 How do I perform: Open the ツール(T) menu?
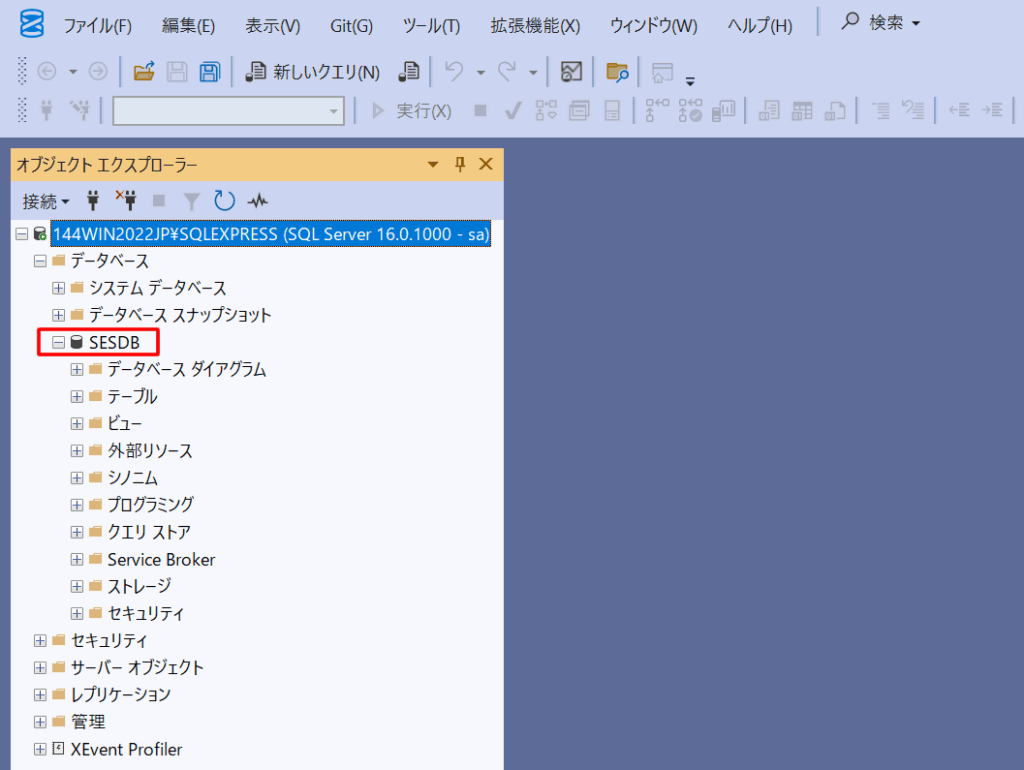tap(431, 25)
